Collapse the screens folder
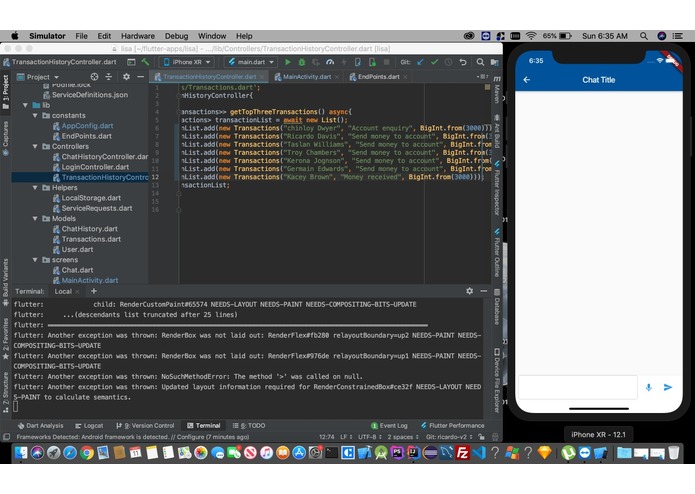Image resolution: width=695 pixels, height=494 pixels. pos(35,260)
